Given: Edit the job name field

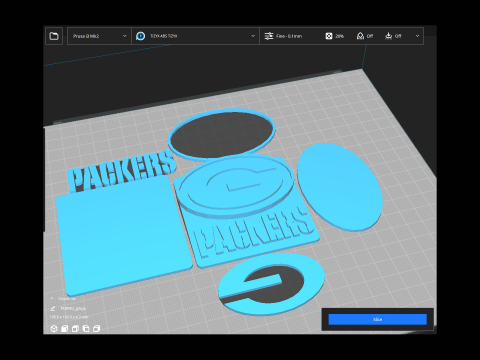Looking at the screenshot, I should coord(73,308).
